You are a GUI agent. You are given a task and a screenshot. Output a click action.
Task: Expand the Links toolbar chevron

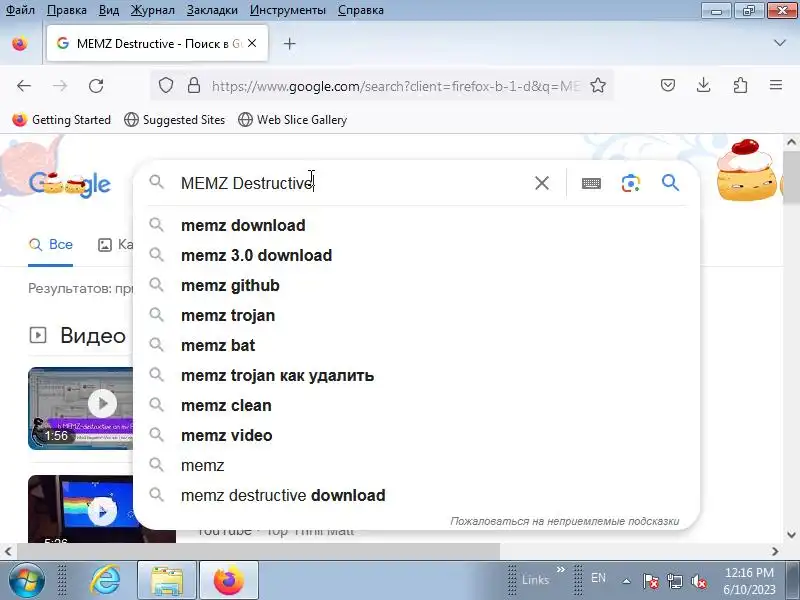pos(561,569)
